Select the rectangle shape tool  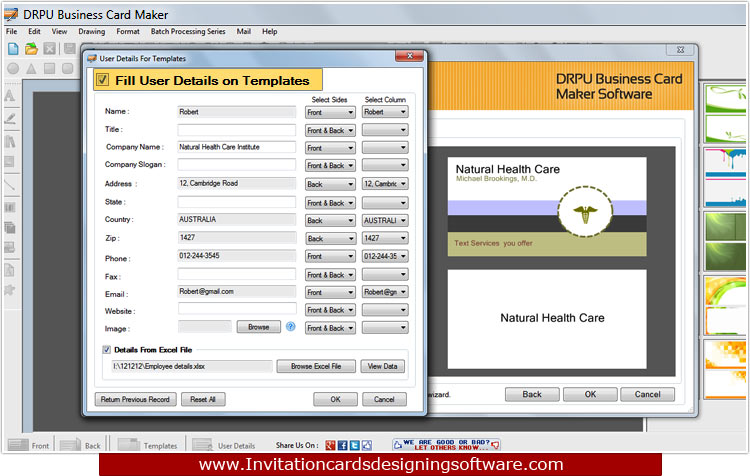(x=49, y=68)
